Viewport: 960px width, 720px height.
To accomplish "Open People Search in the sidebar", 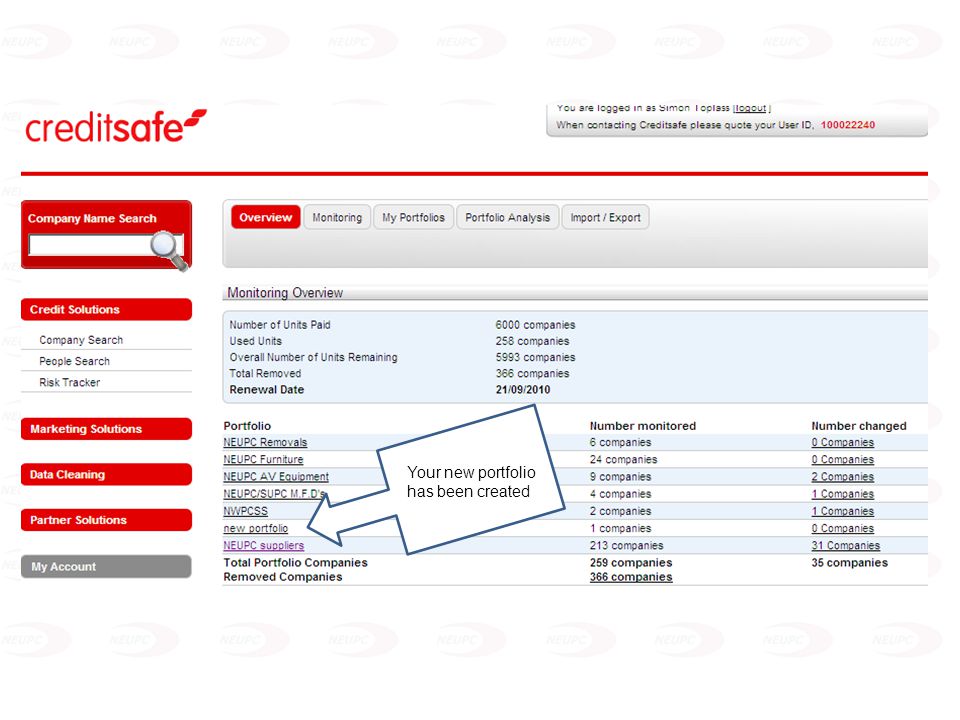I will (75, 361).
